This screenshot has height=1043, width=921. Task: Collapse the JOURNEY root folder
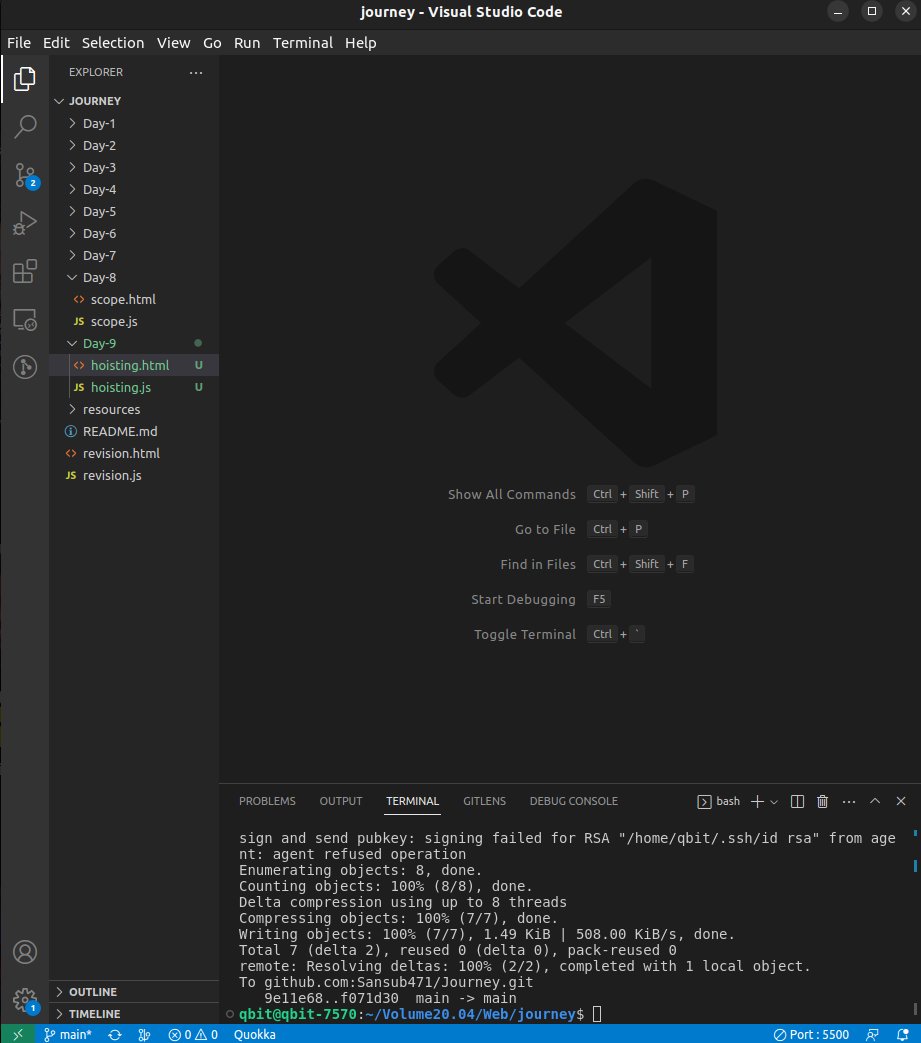click(134, 101)
